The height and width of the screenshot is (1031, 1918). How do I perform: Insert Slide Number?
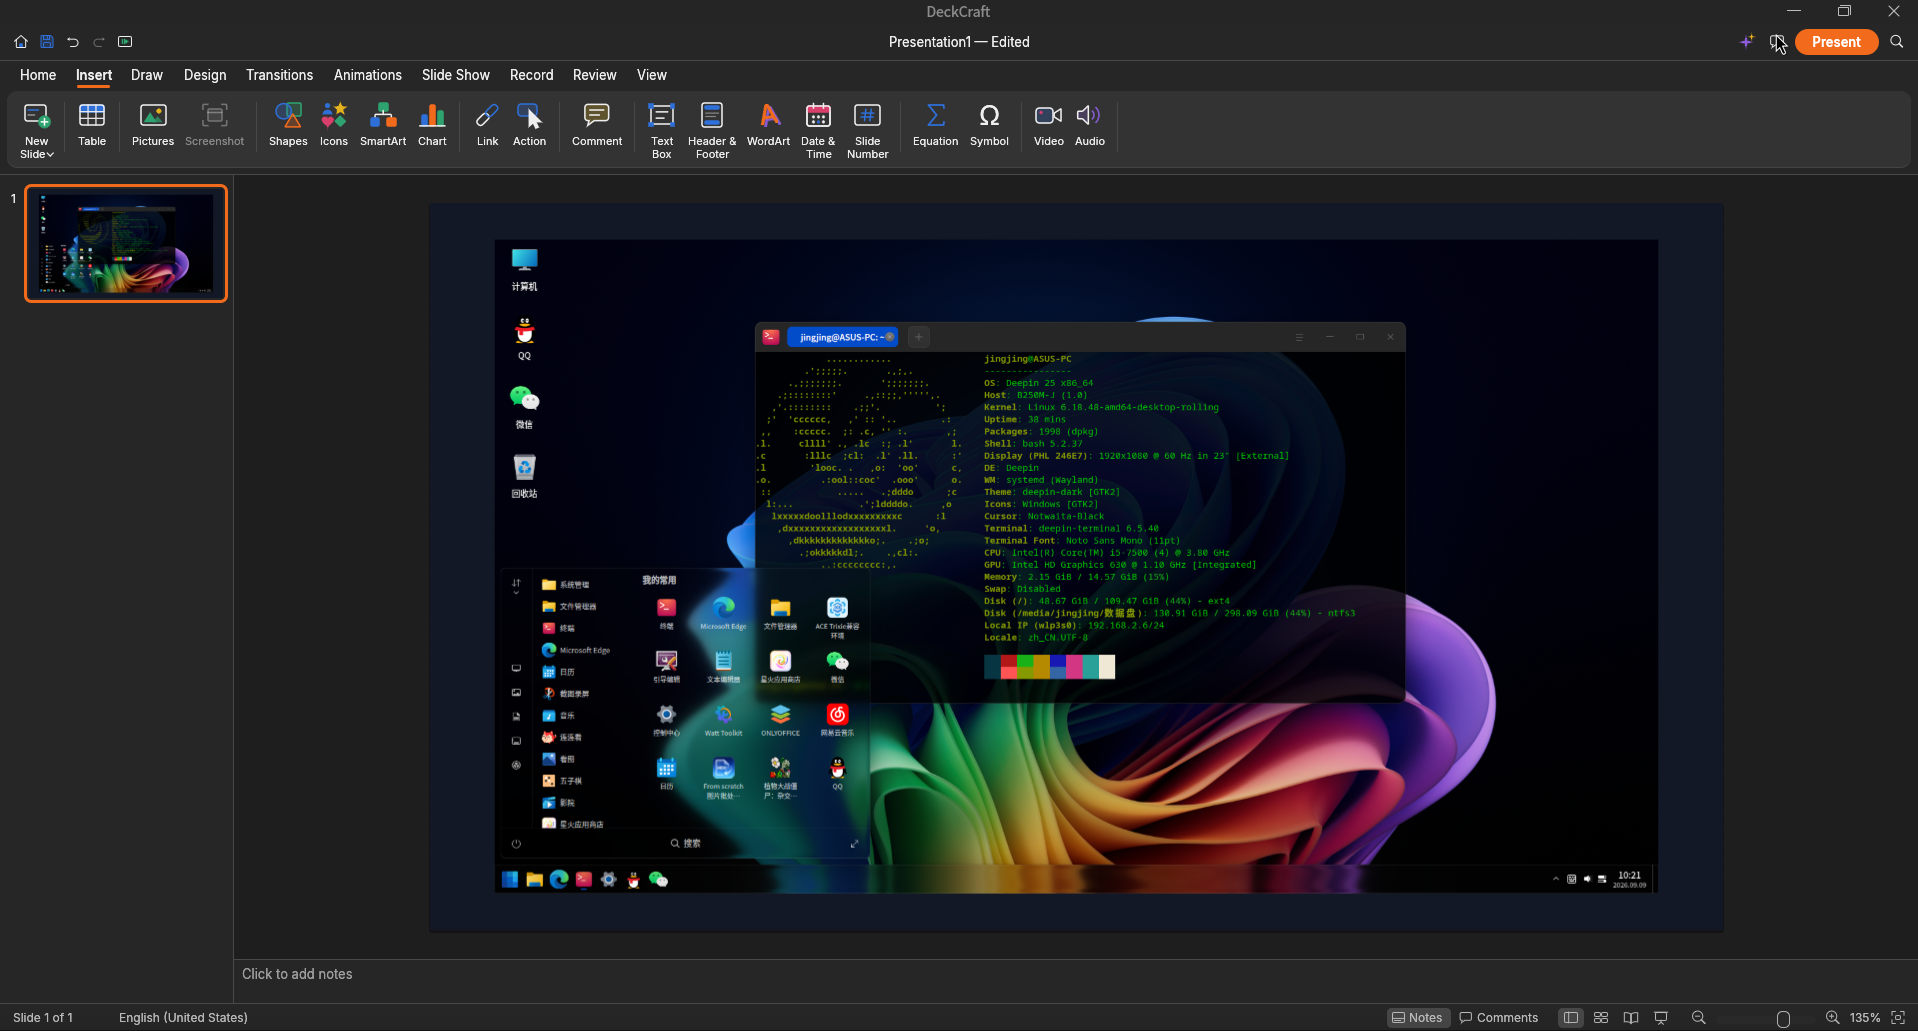tap(867, 131)
